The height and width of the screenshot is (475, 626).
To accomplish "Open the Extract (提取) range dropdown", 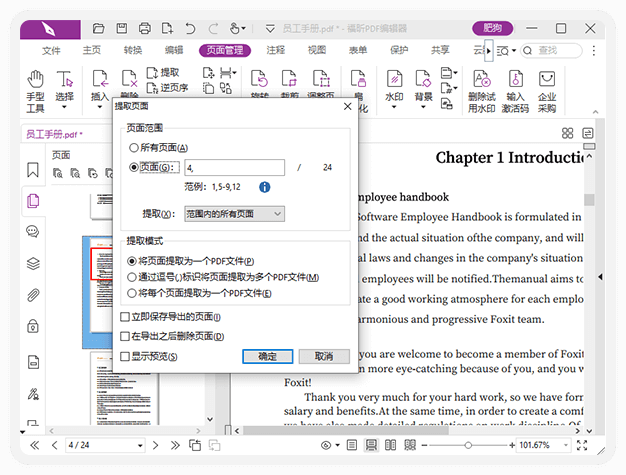I will pos(234,214).
